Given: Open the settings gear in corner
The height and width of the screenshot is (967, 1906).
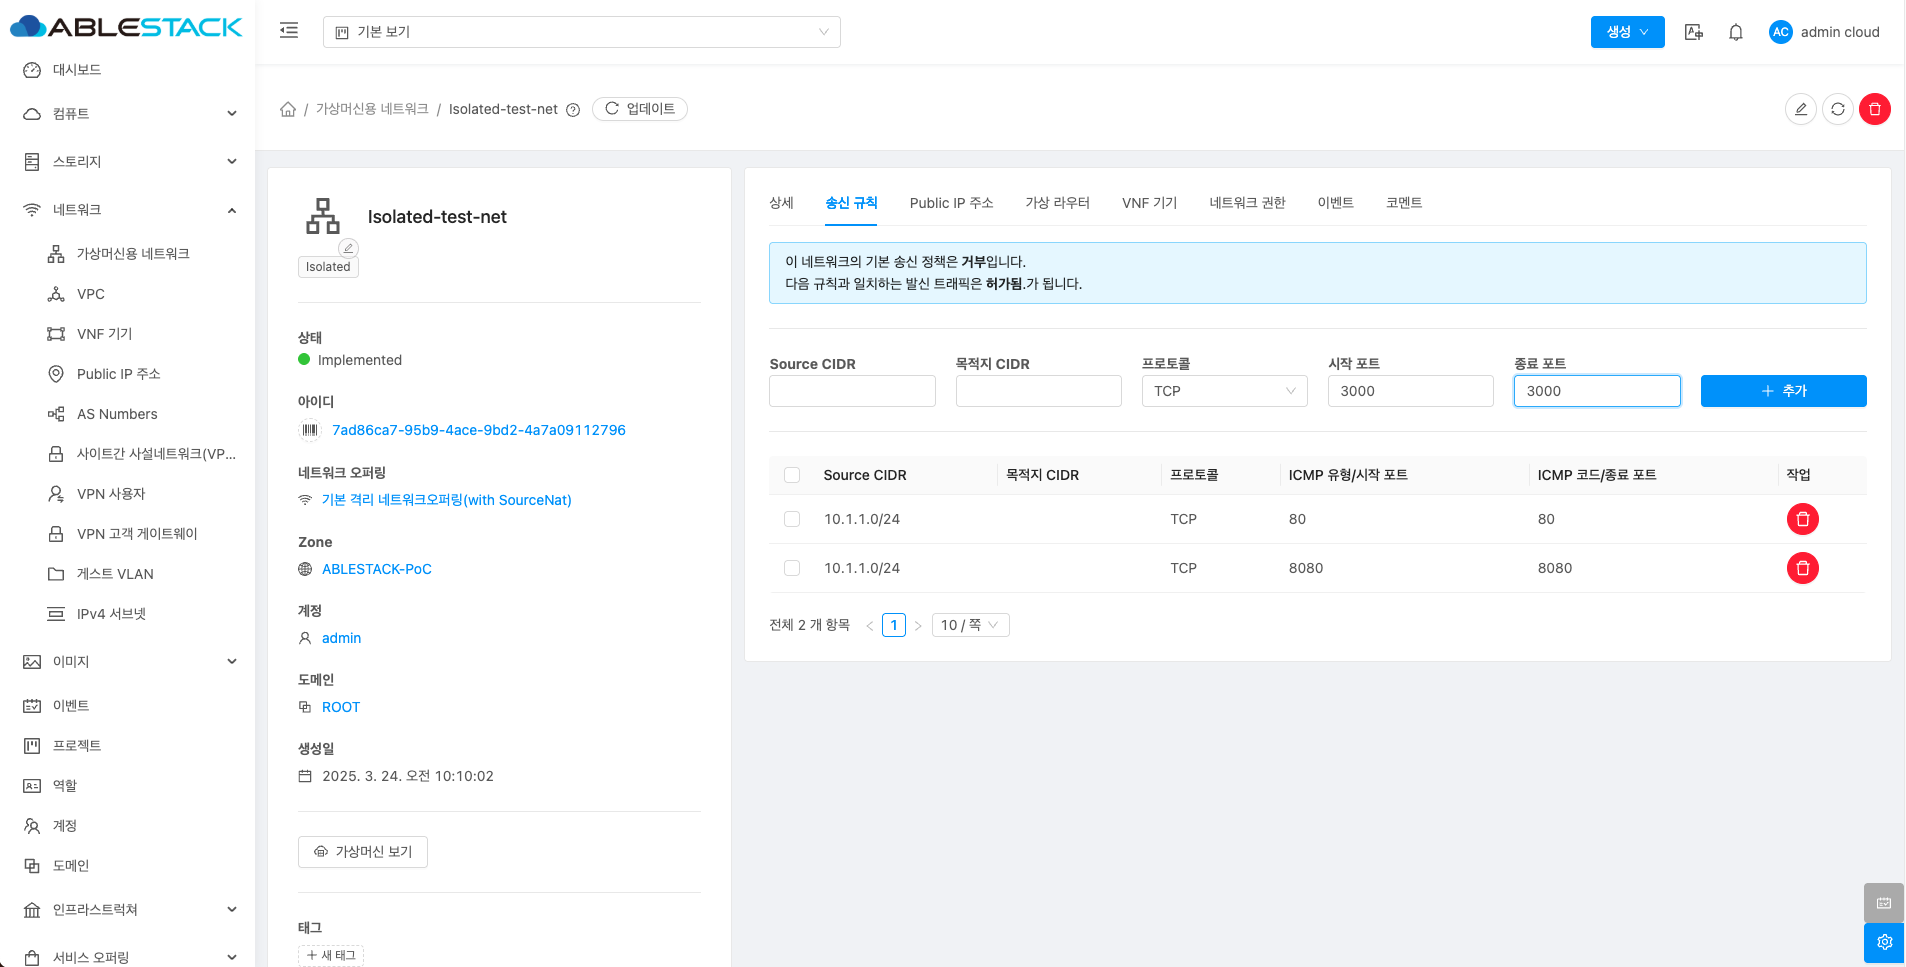Looking at the screenshot, I should [1884, 942].
